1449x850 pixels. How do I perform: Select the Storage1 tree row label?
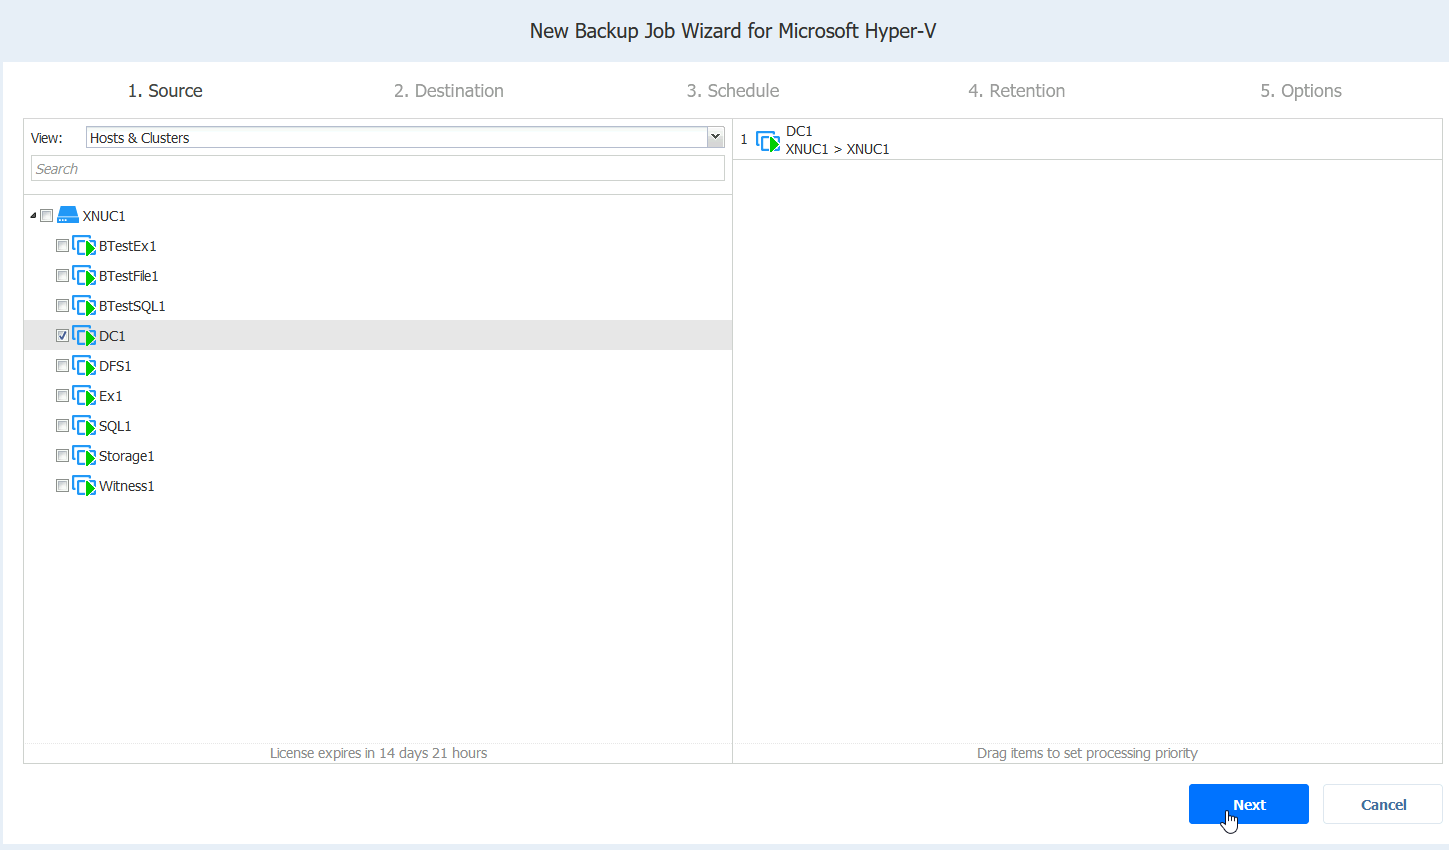coord(127,456)
